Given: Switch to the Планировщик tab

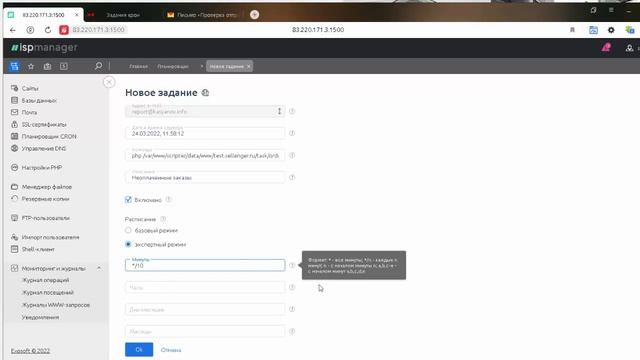Looking at the screenshot, I should [173, 66].
